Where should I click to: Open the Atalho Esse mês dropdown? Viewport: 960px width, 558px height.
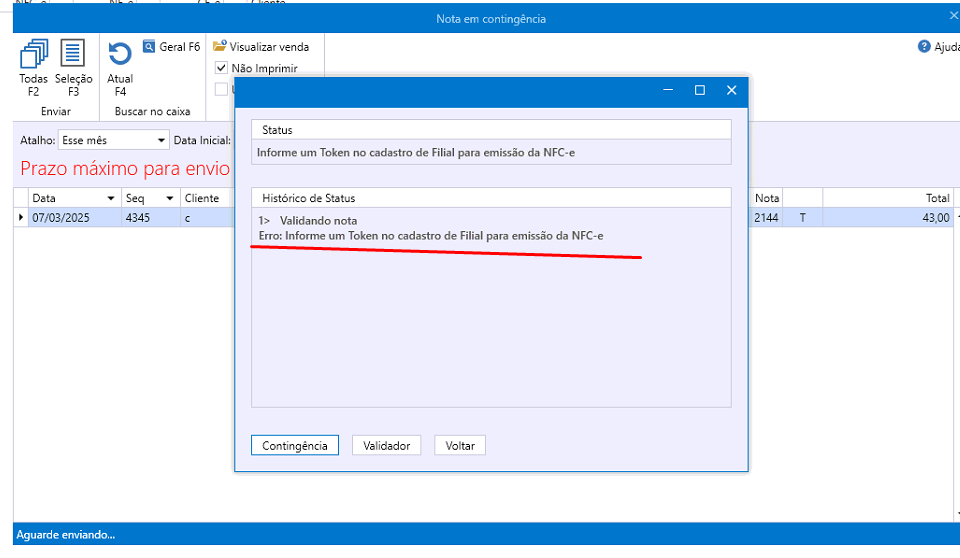[x=160, y=141]
